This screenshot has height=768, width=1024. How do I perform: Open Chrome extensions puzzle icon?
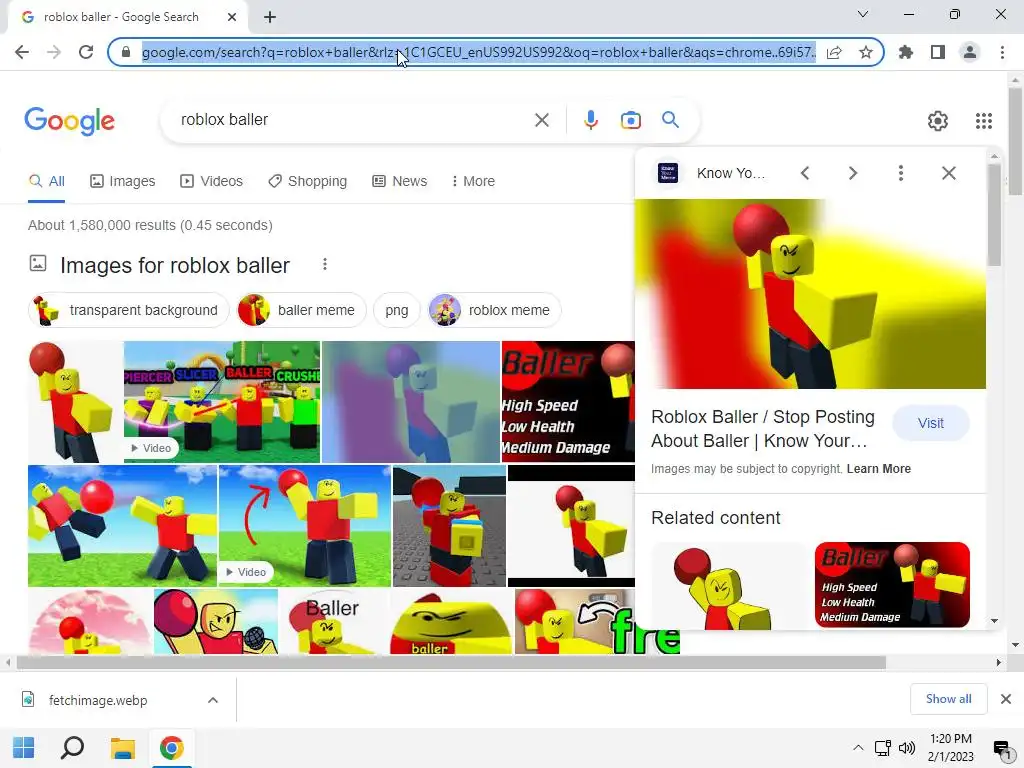pyautogui.click(x=906, y=52)
